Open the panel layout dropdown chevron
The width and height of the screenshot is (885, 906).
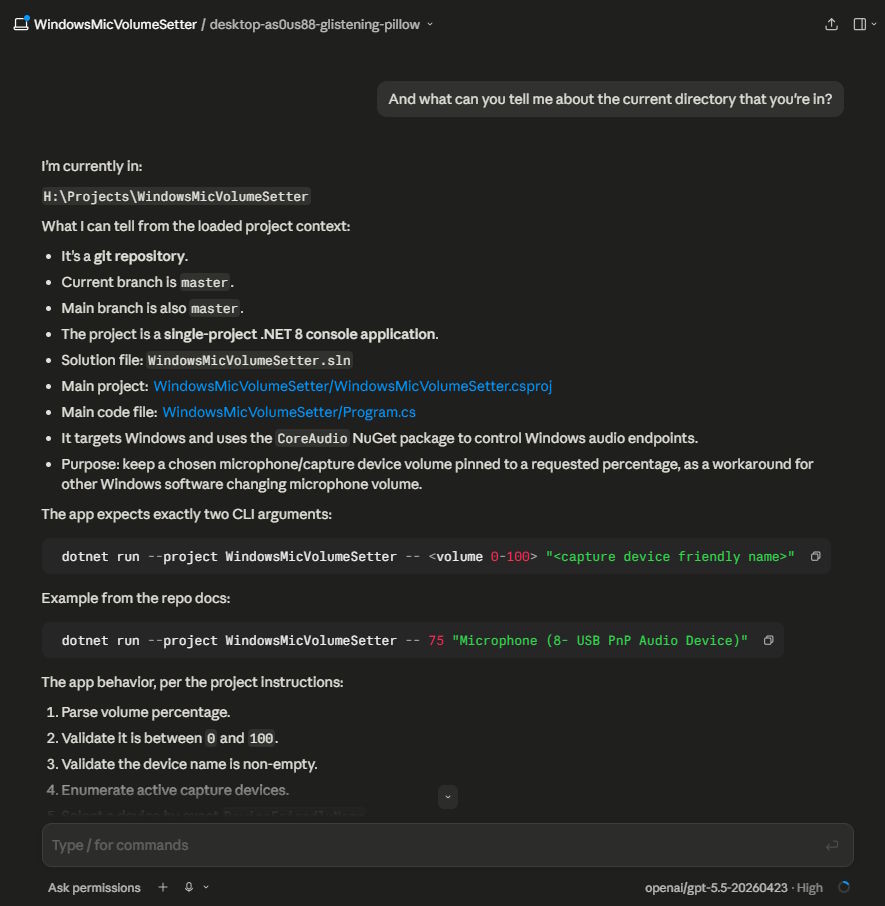coord(874,24)
